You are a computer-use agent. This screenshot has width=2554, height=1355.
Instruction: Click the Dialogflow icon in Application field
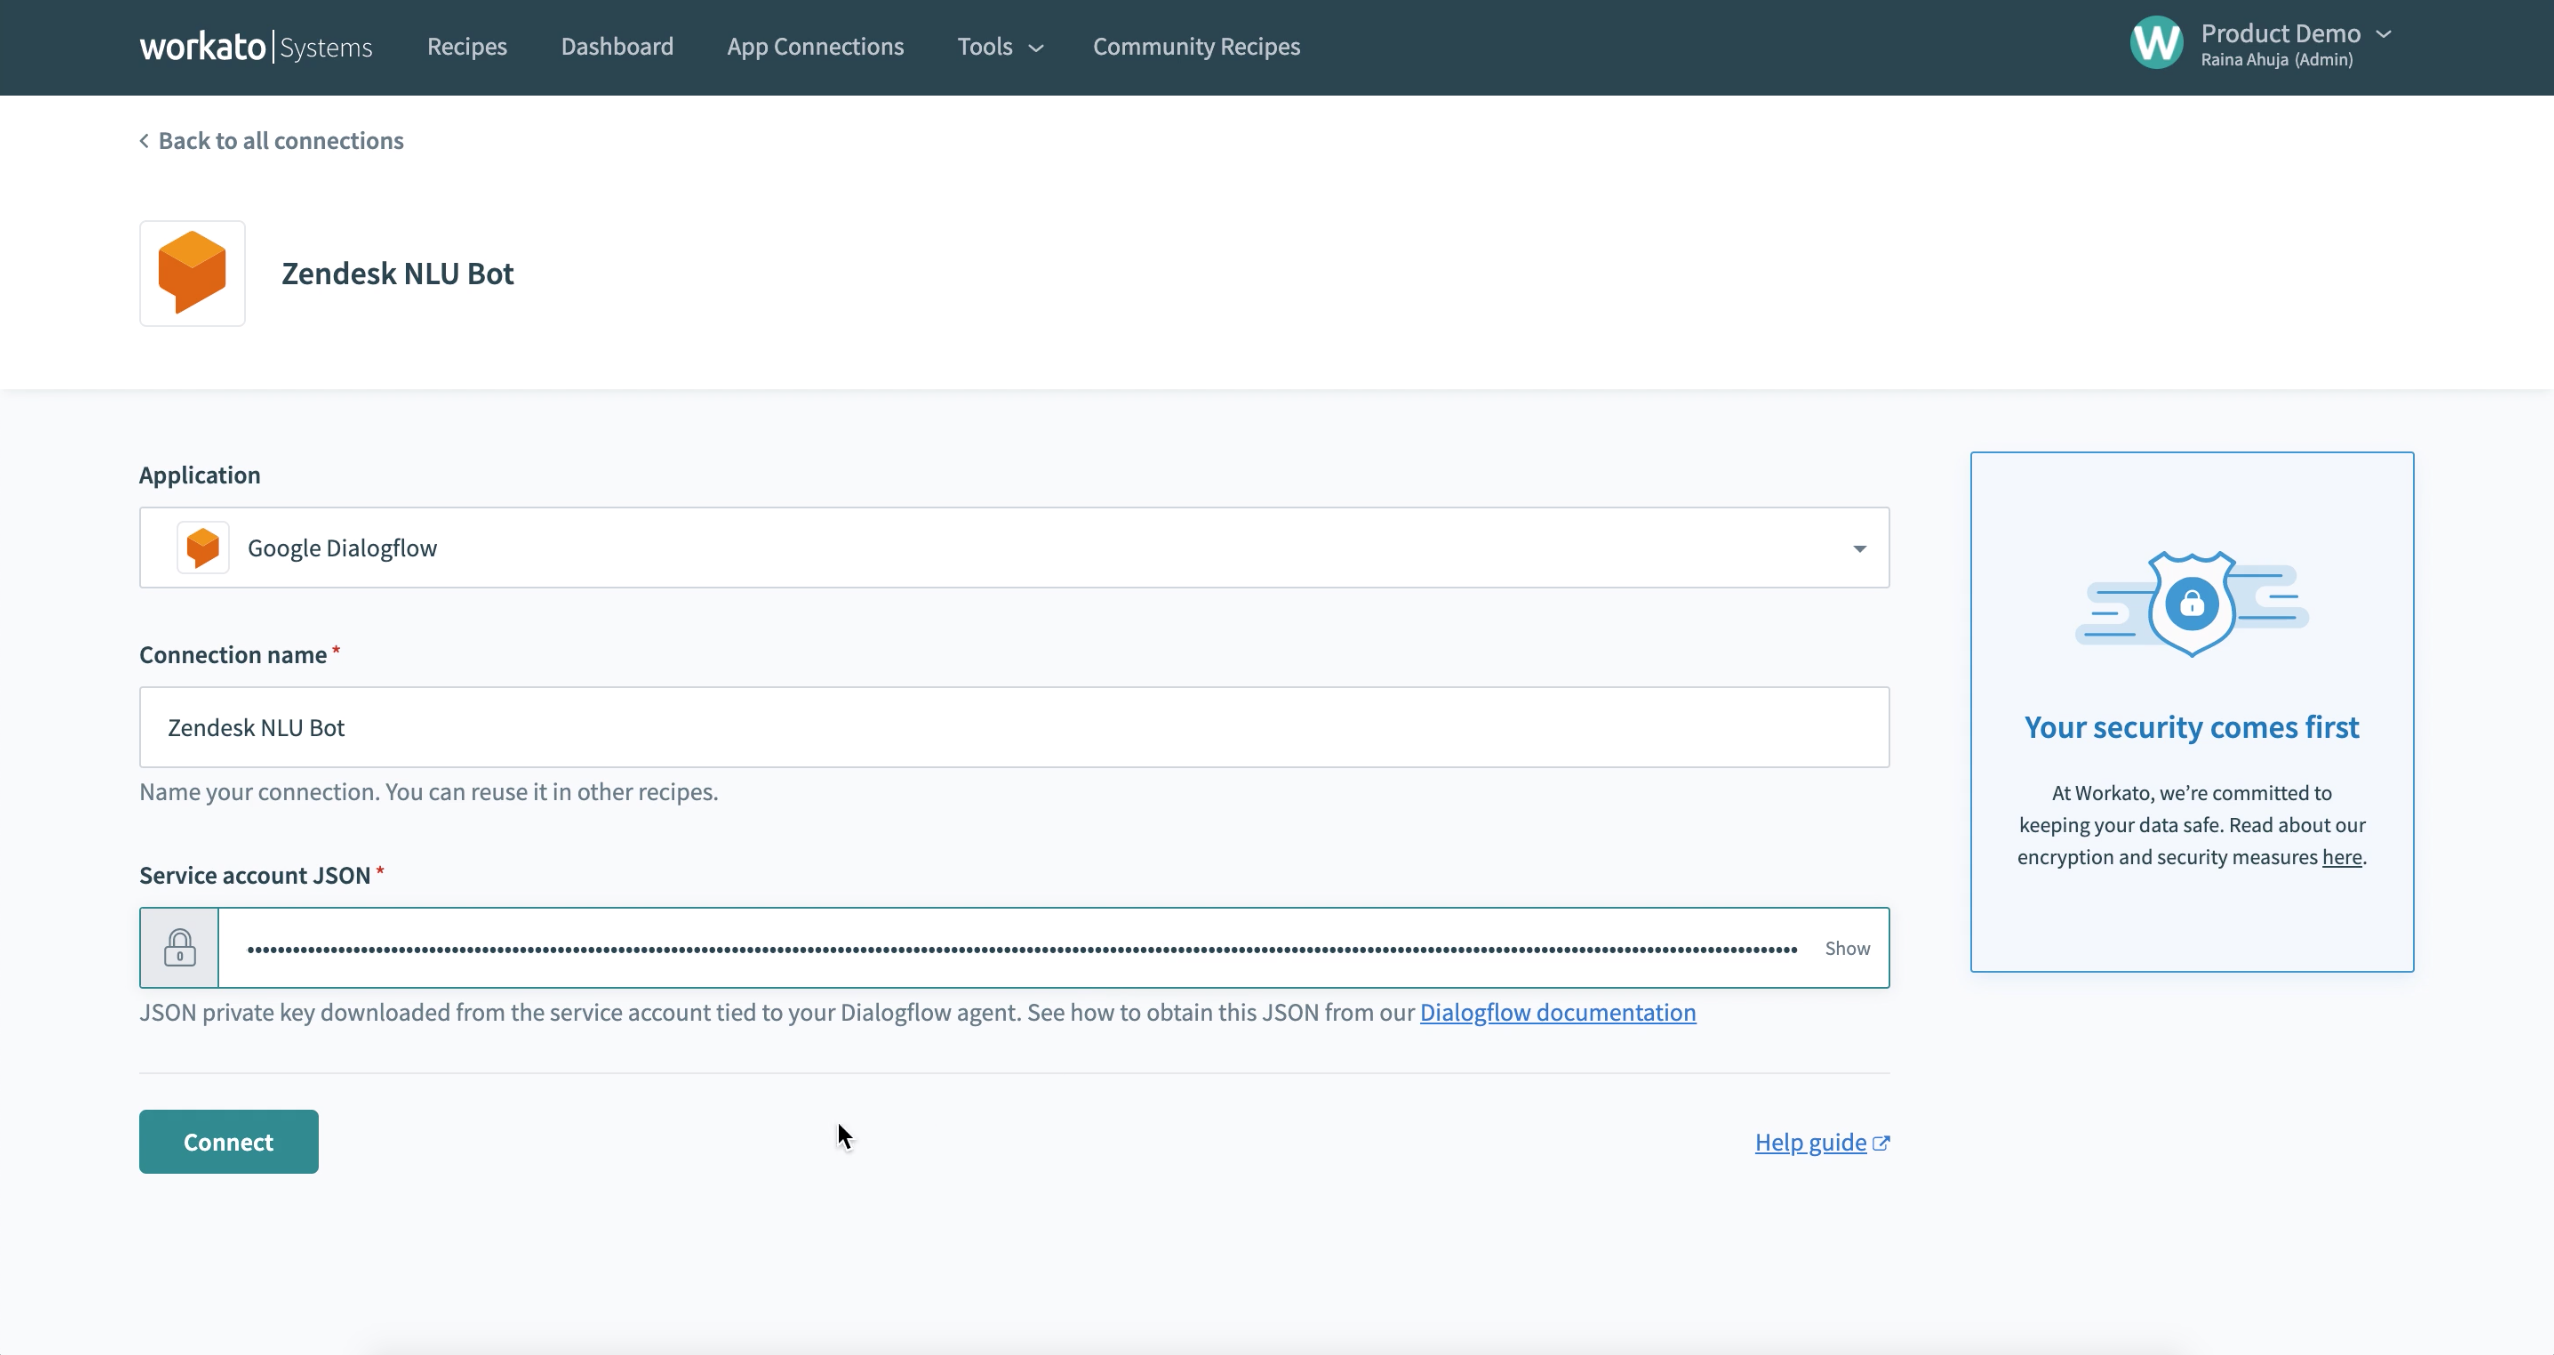[203, 547]
